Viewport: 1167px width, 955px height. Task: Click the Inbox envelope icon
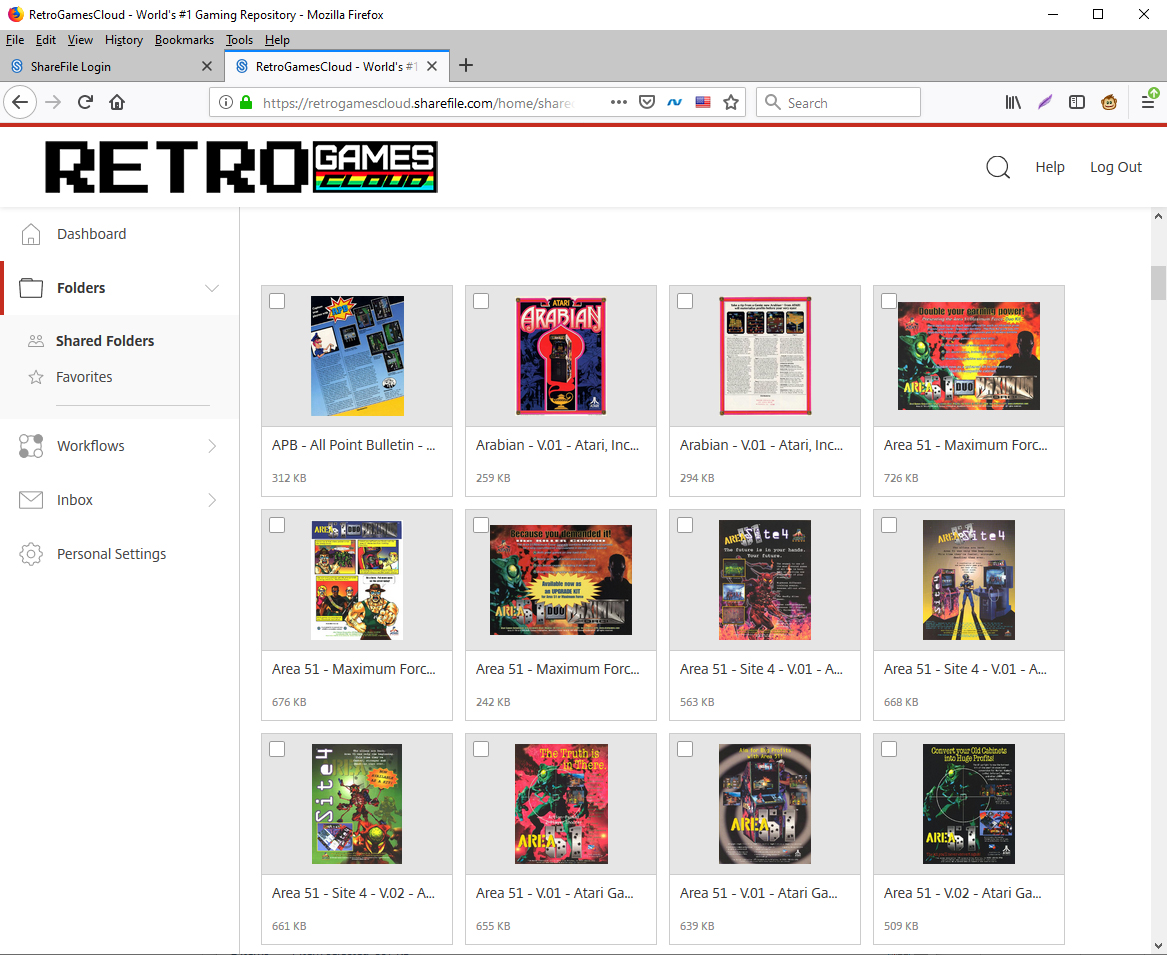click(31, 499)
